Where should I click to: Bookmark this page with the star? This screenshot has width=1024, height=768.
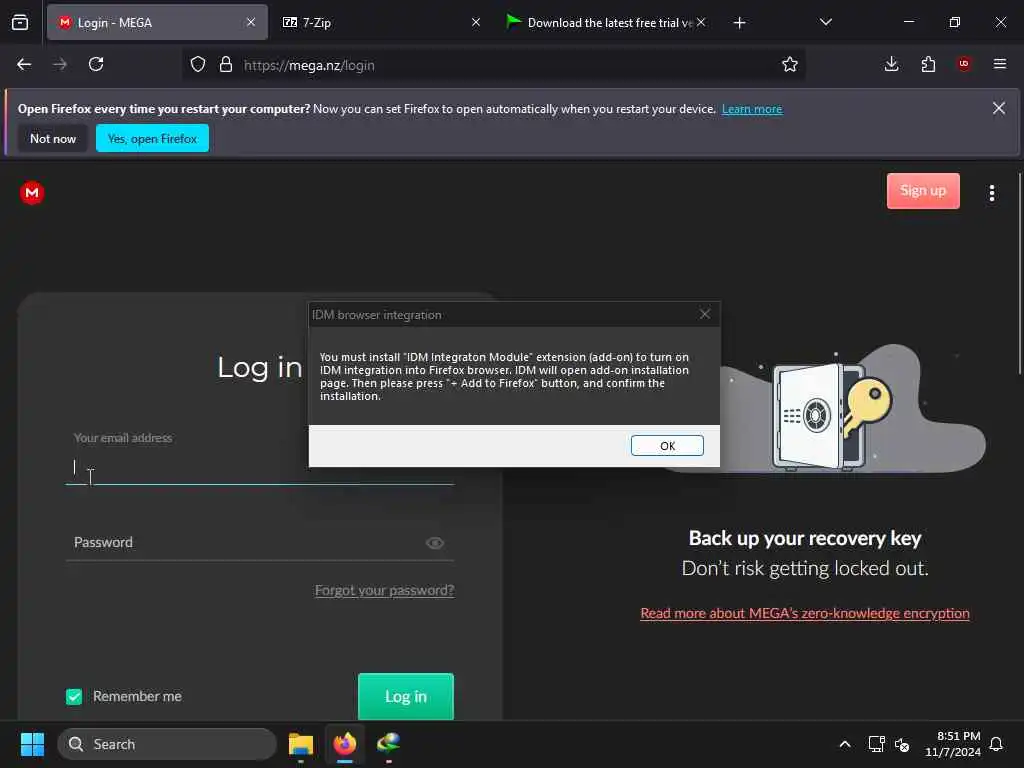click(x=790, y=65)
